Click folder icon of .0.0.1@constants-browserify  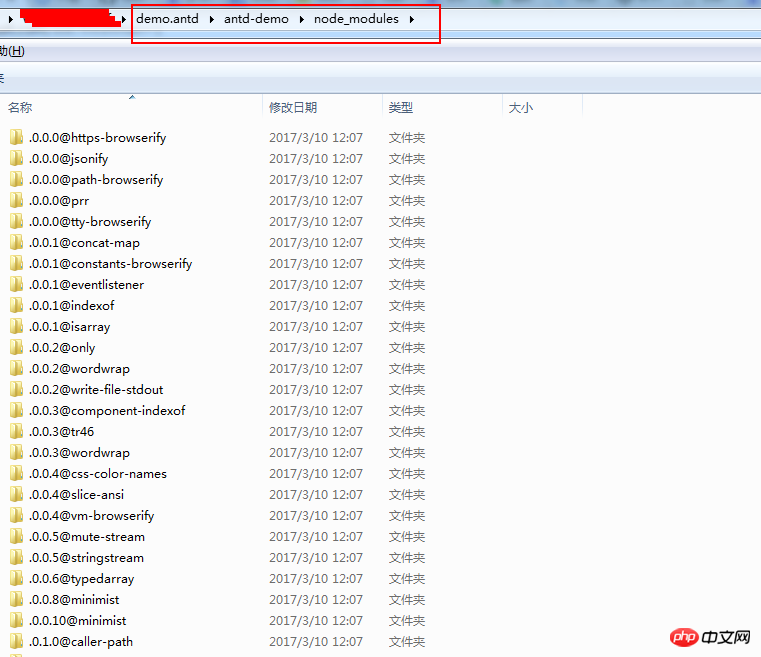coord(16,263)
